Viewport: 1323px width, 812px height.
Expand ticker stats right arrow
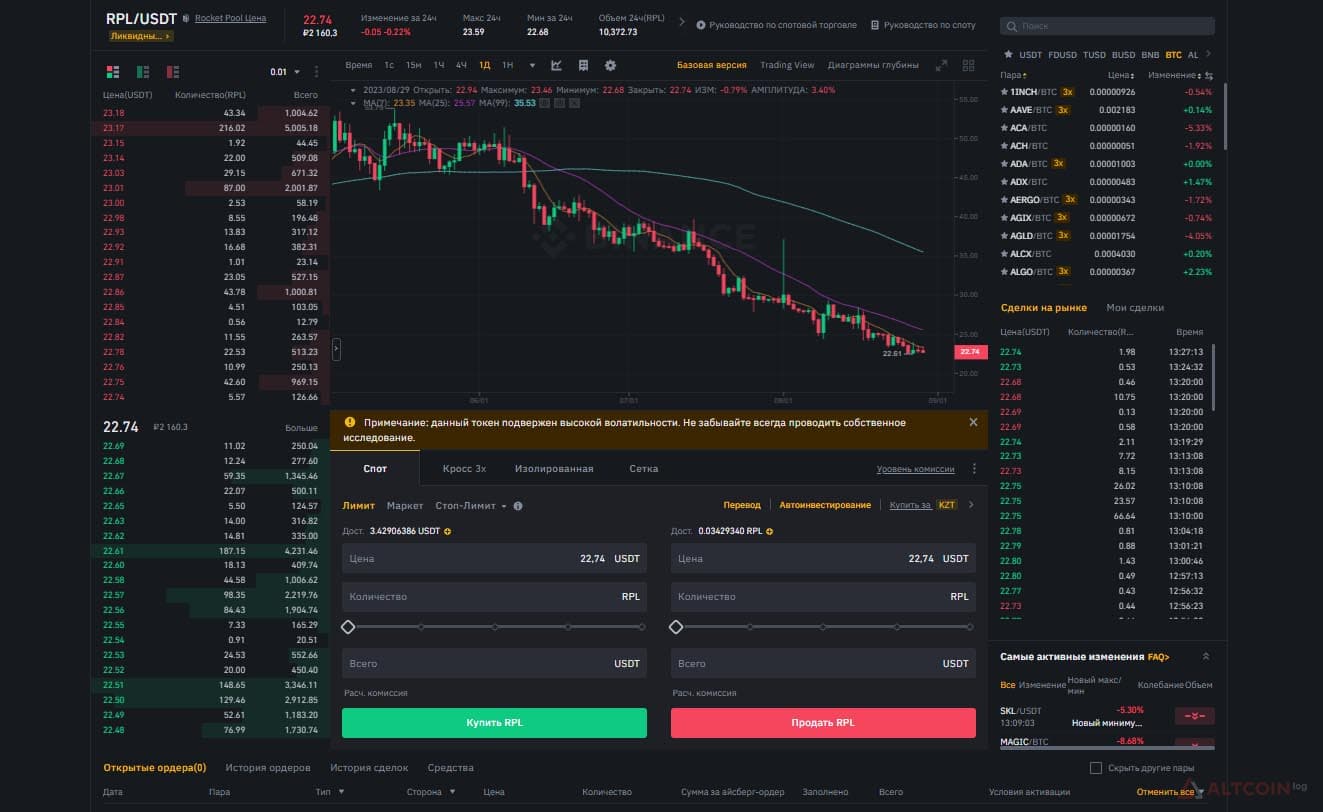[x=682, y=22]
